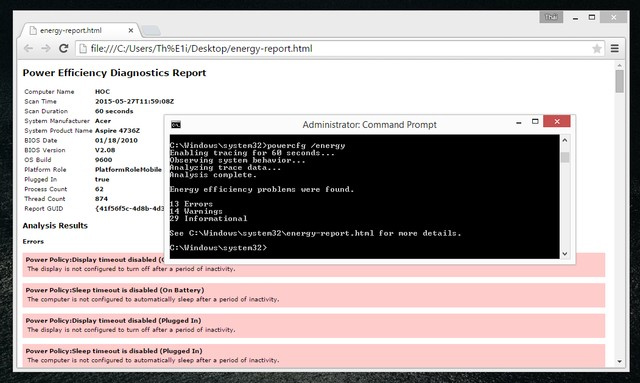This screenshot has width=640, height=383.
Task: Click the Process Count value 62
Action: pos(99,189)
